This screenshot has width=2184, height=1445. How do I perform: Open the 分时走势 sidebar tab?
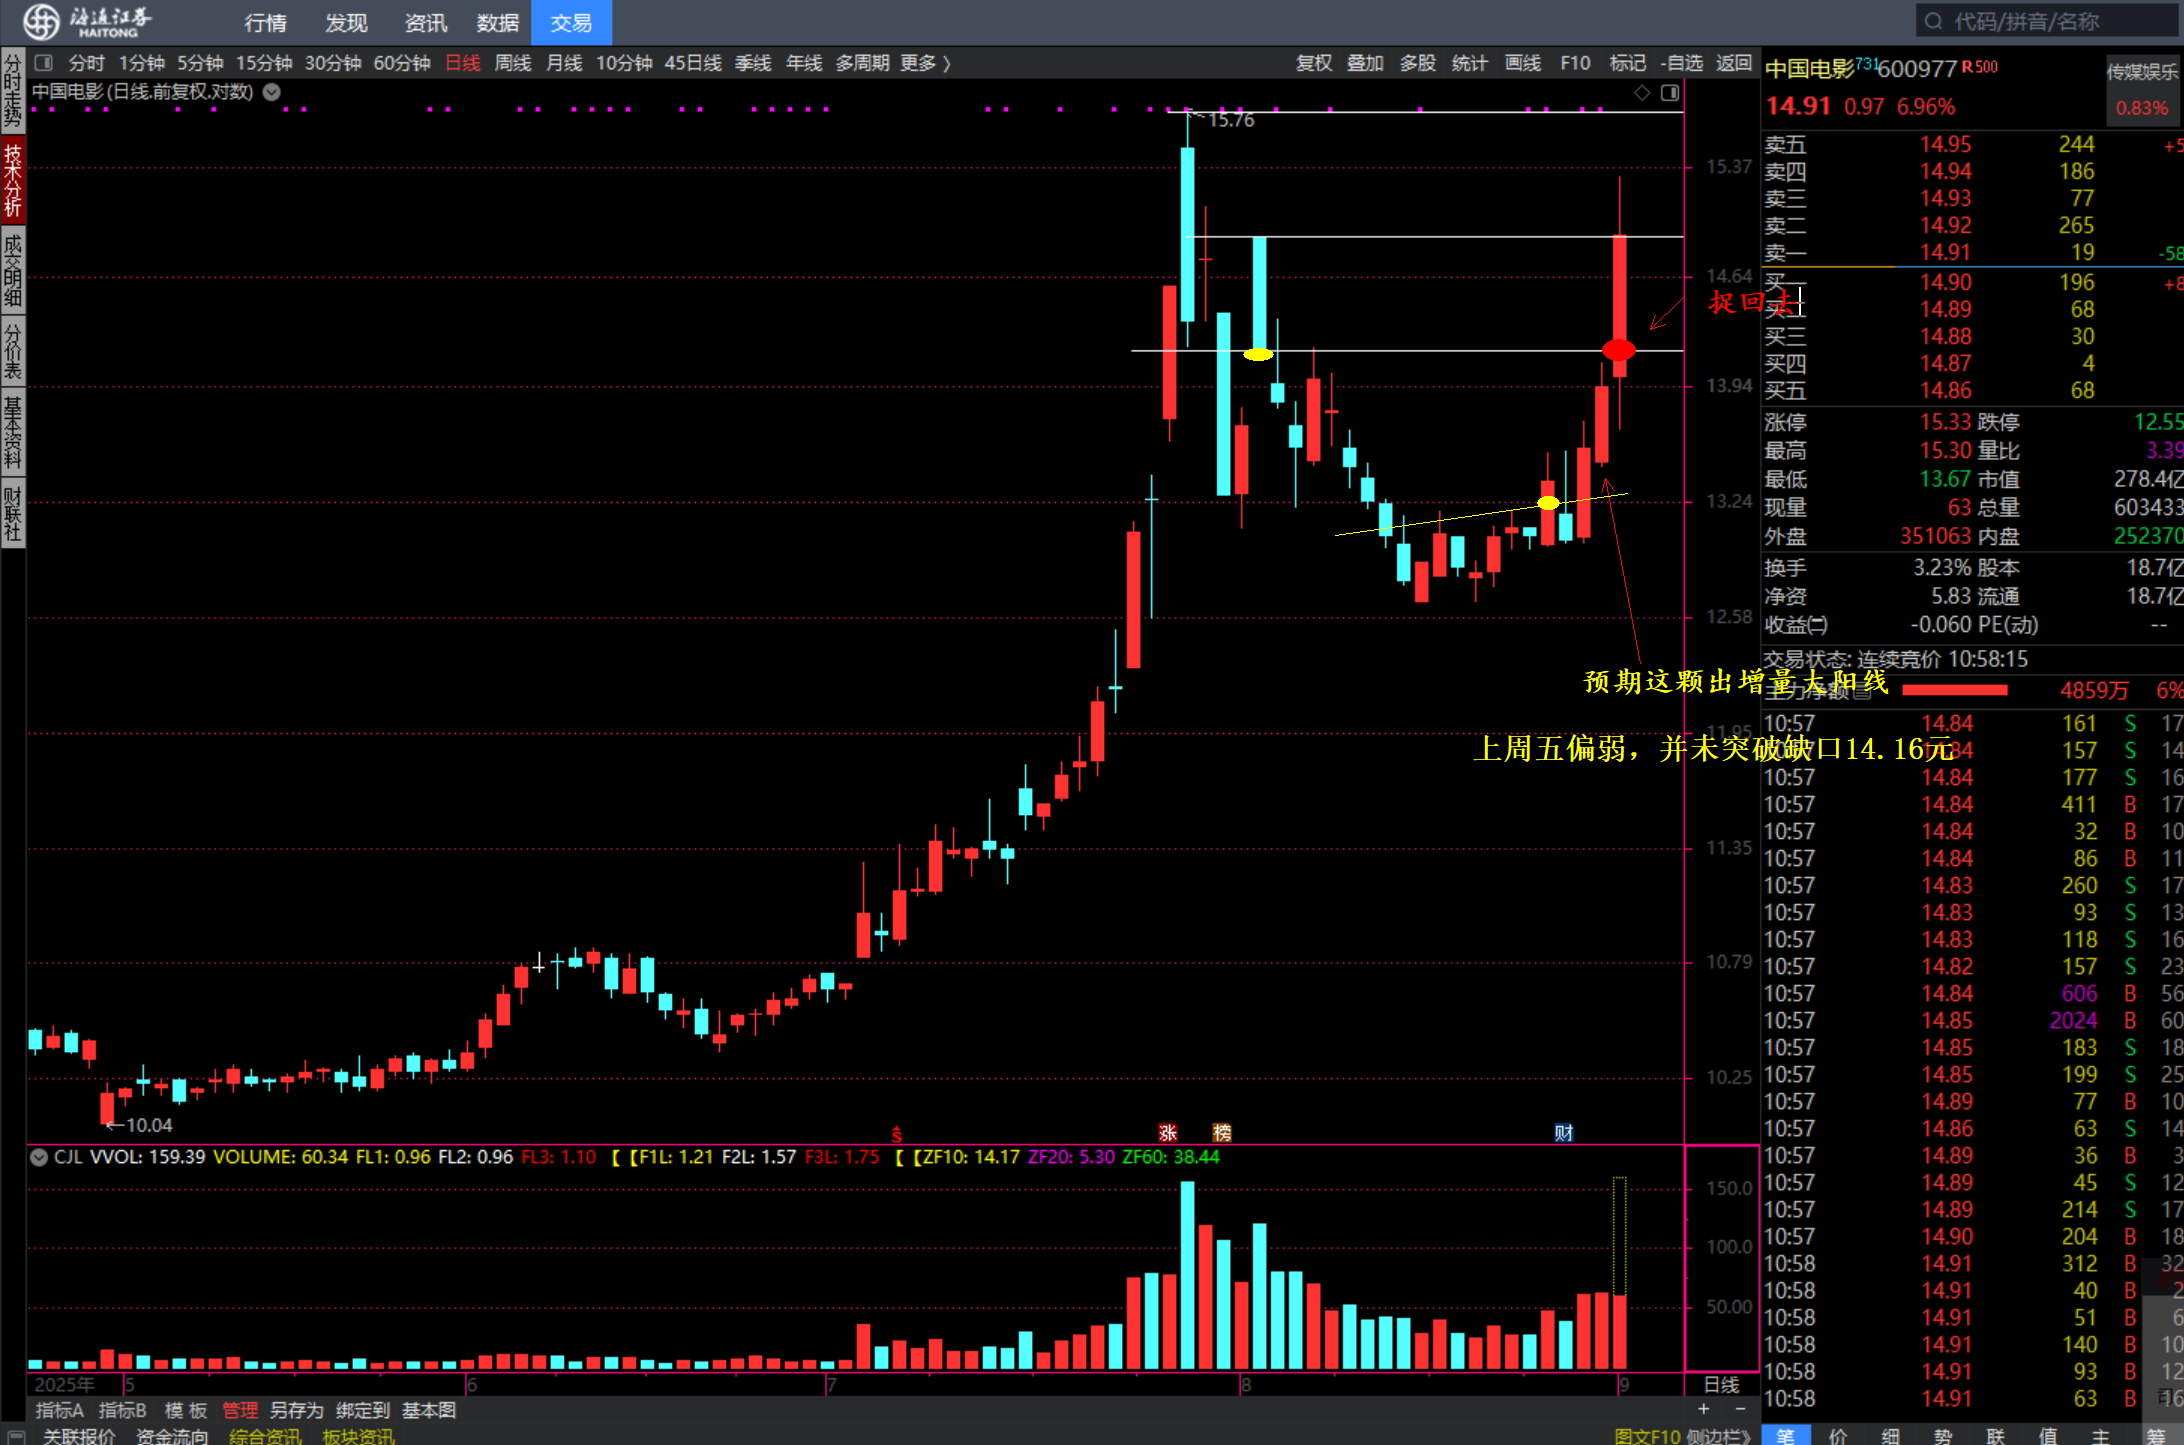coord(13,91)
